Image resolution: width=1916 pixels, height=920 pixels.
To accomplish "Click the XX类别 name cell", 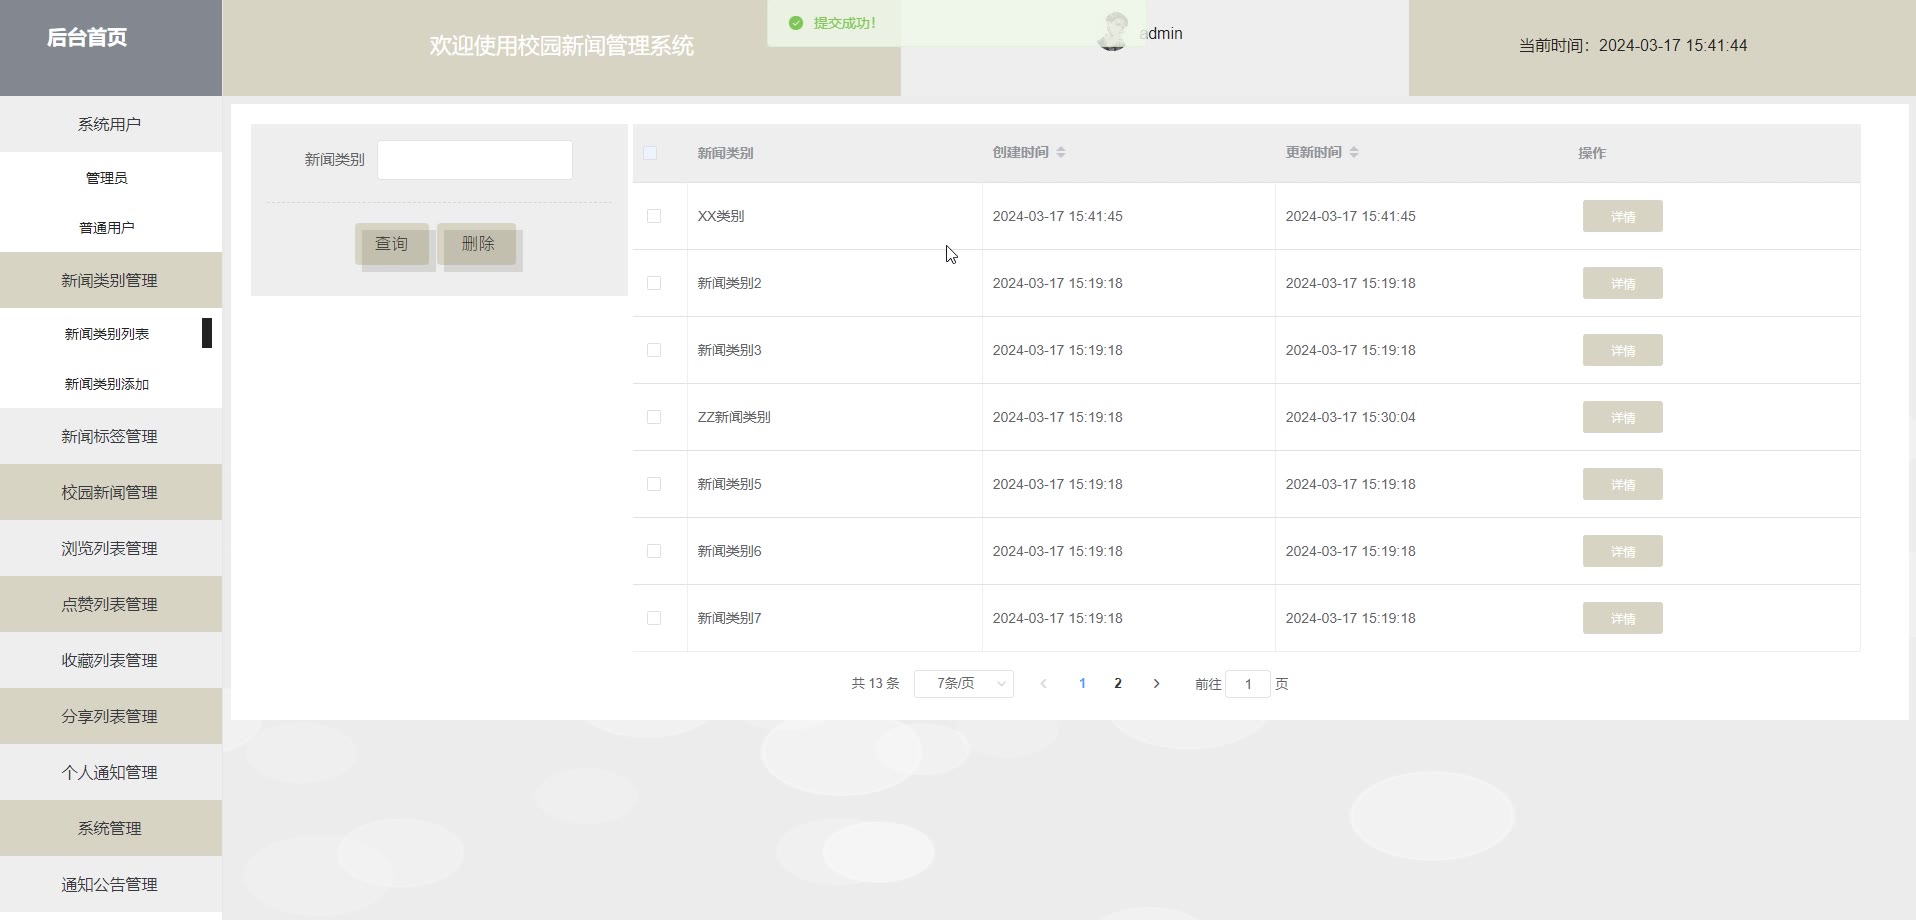I will [721, 216].
